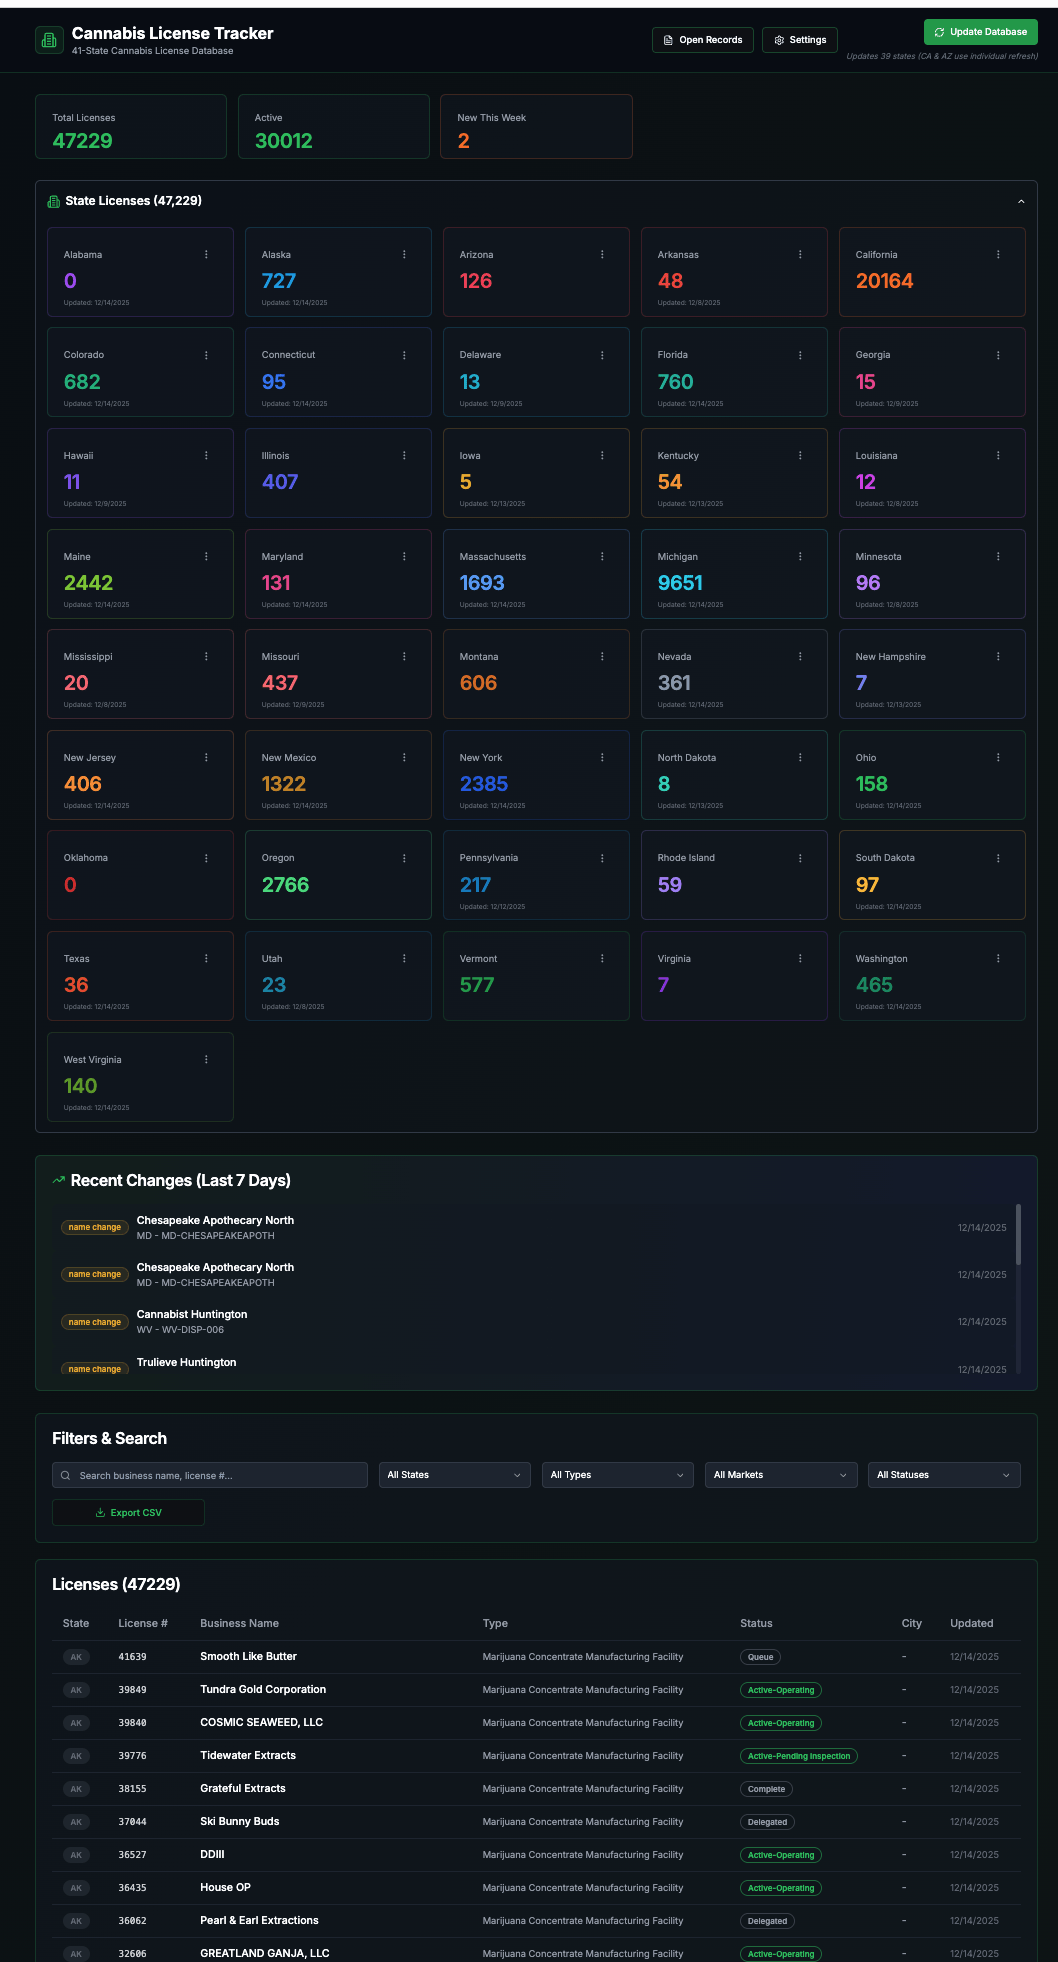Open Minnesota card's three-dot menu
Image resolution: width=1058 pixels, height=1962 pixels.
coord(998,557)
